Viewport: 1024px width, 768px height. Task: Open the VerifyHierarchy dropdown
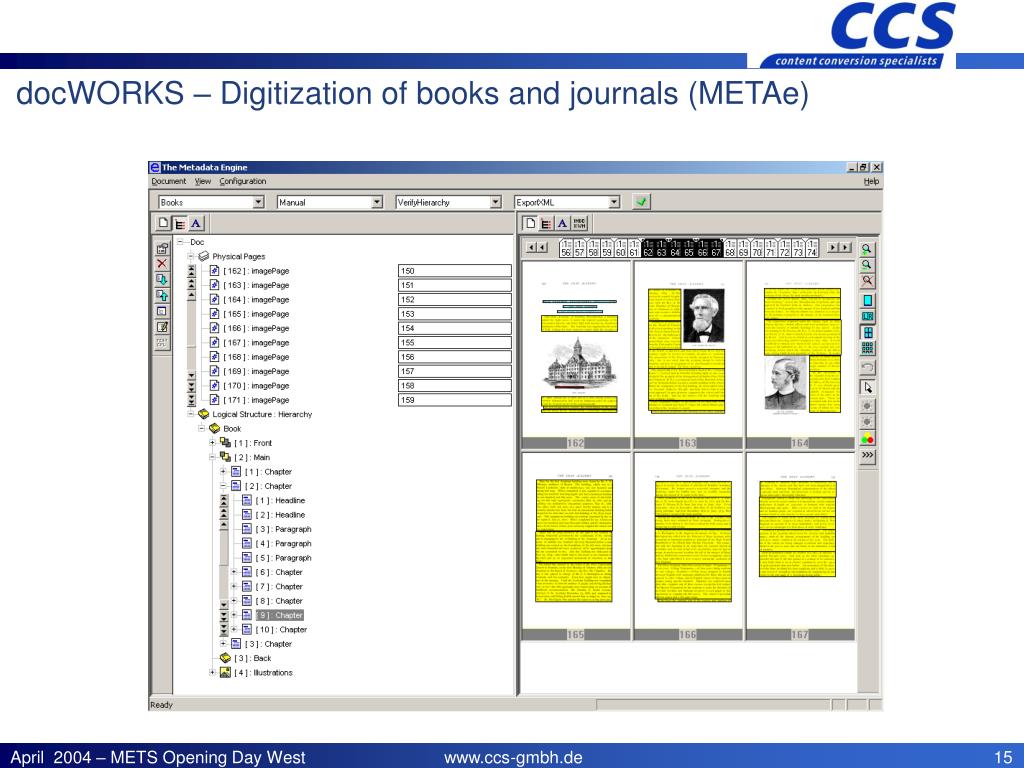496,202
